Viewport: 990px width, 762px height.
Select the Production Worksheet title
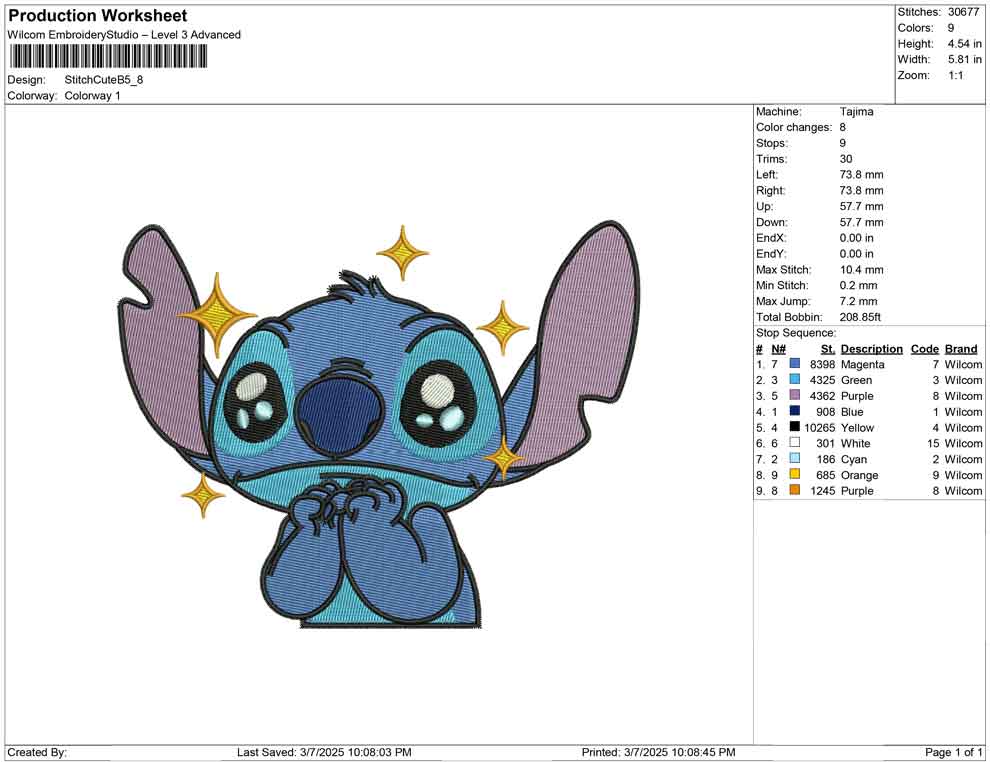[98, 16]
